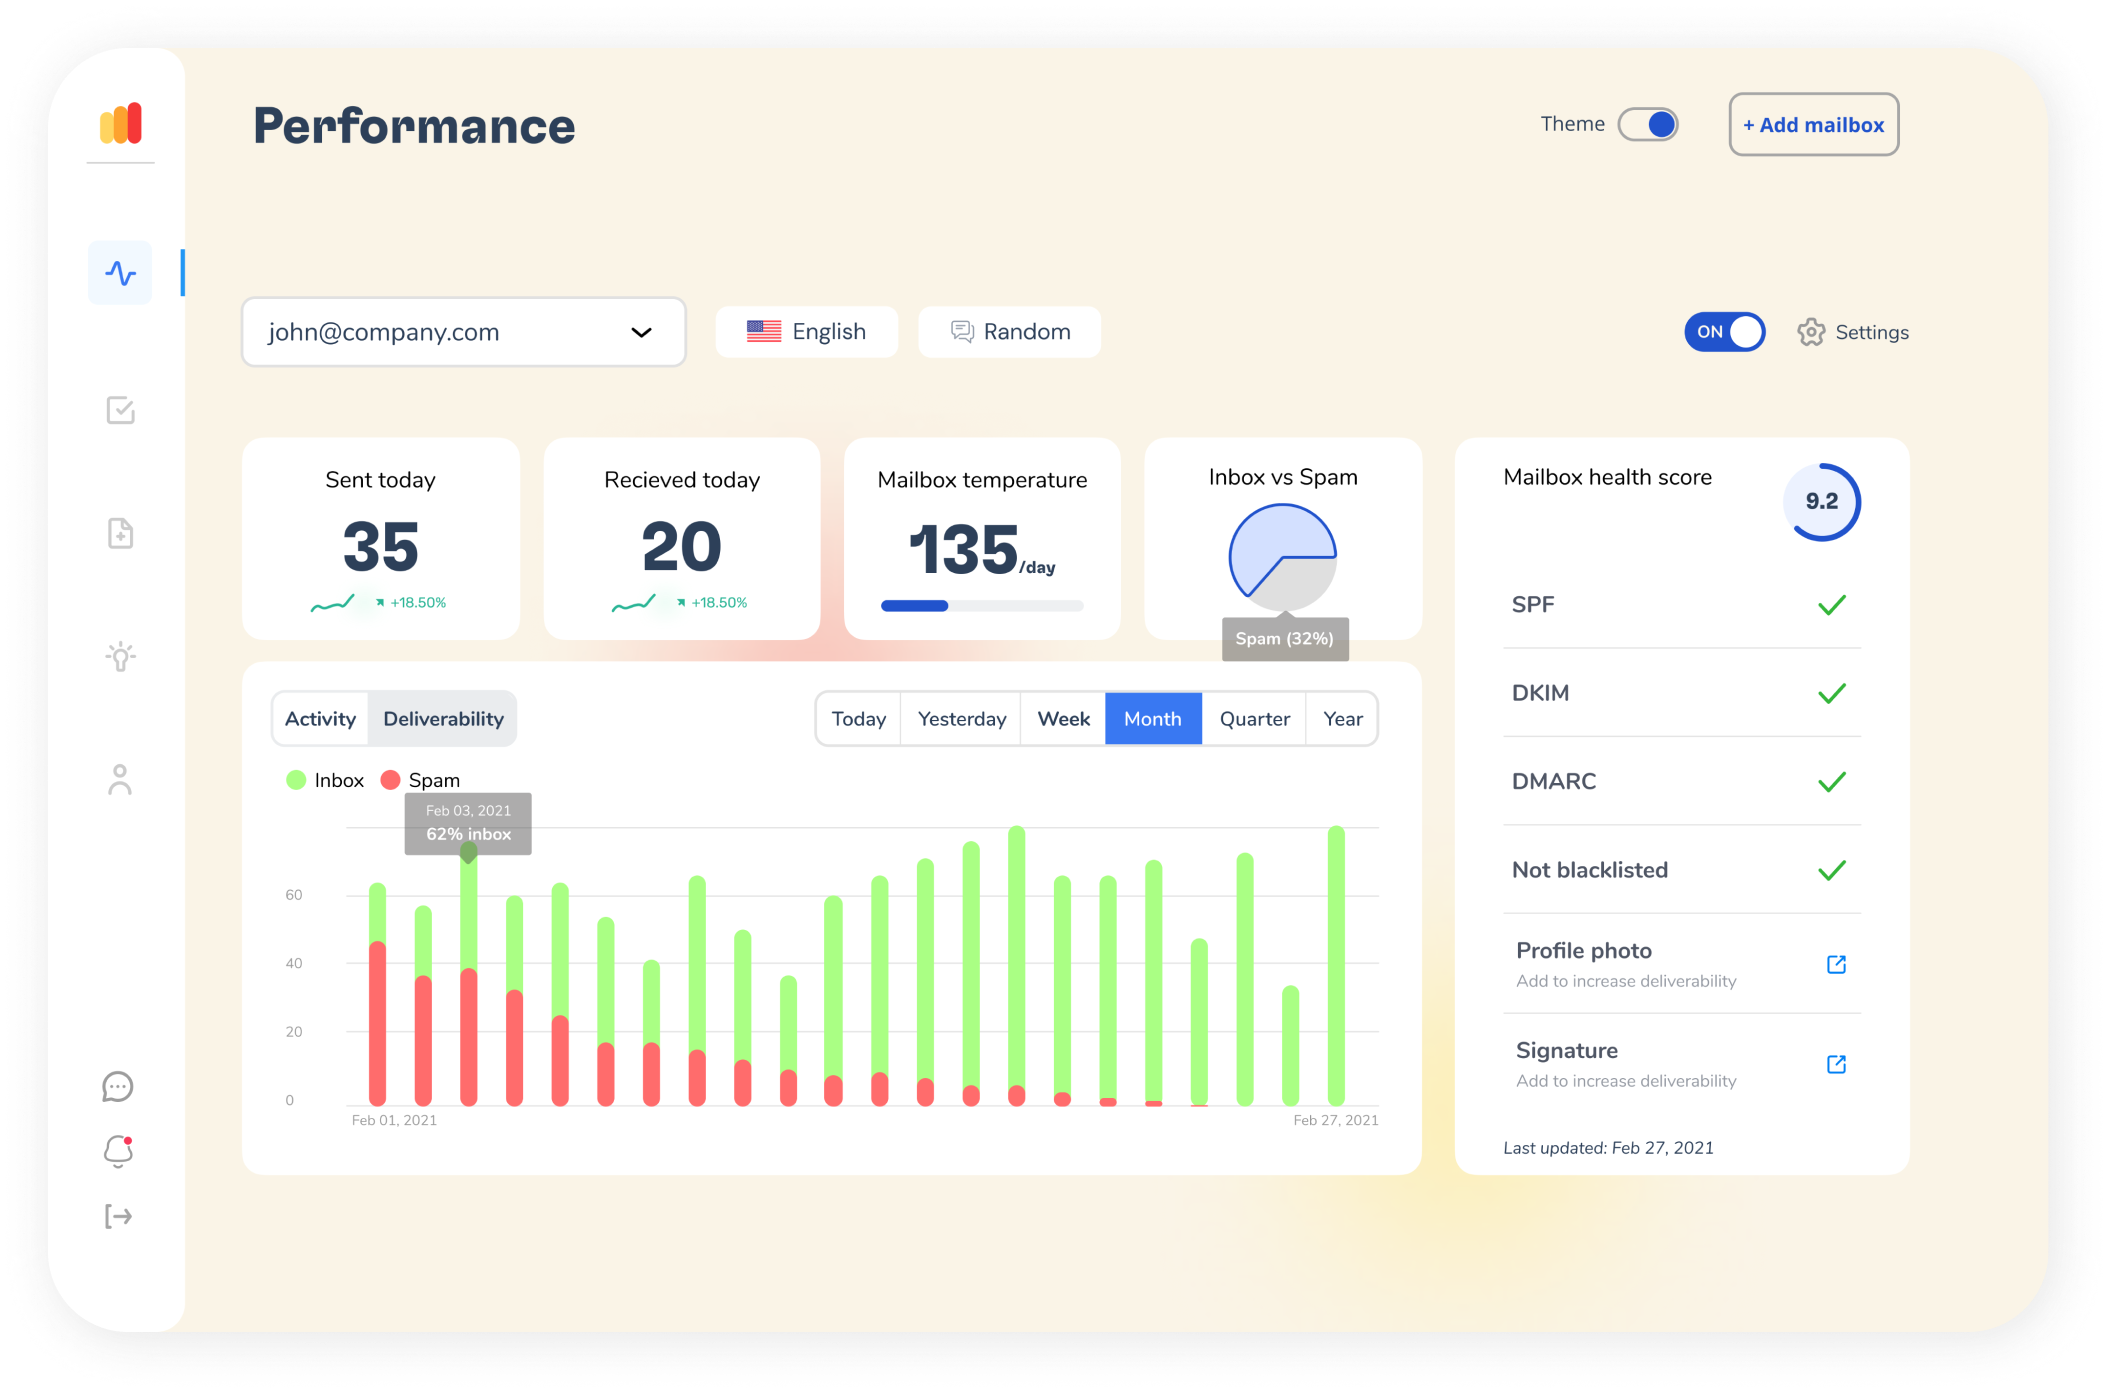Turn off the ON mailbox switch
2109x1392 pixels.
[x=1725, y=332]
